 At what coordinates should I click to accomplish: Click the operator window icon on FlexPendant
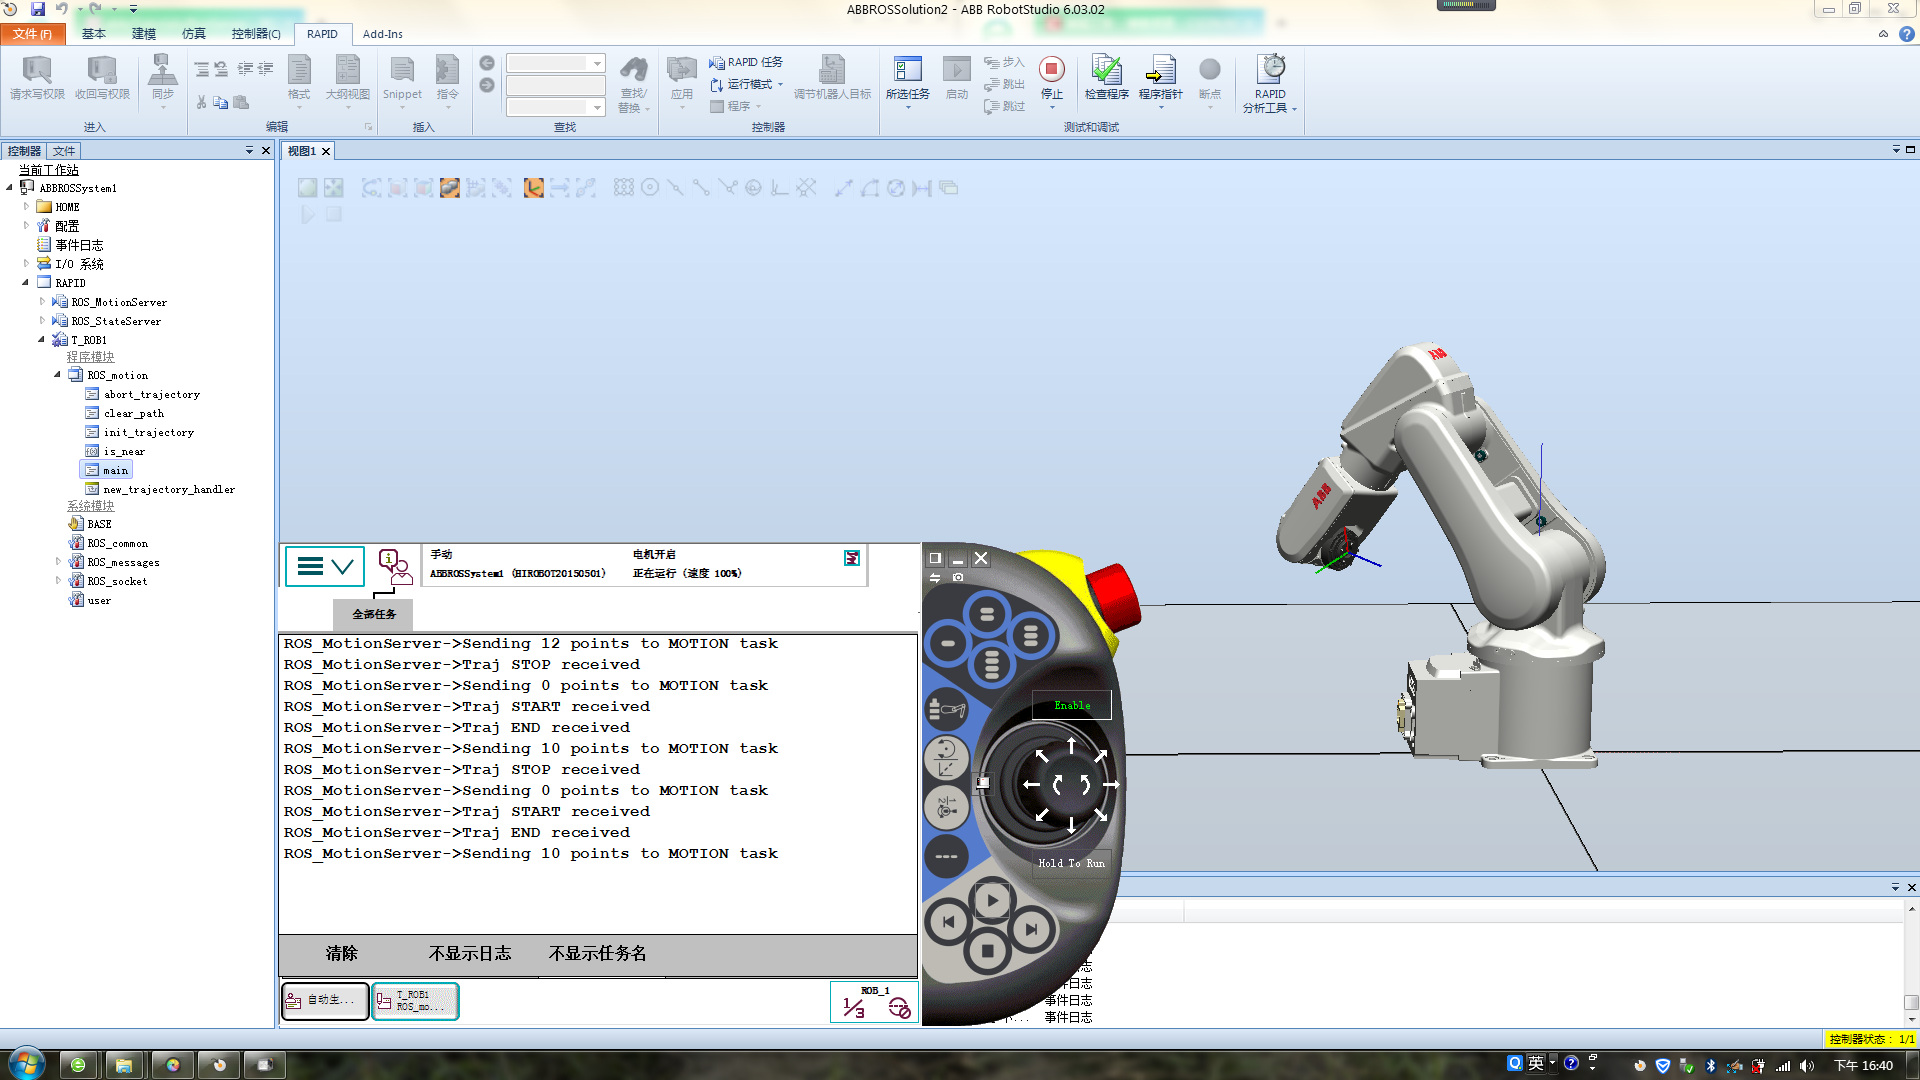coord(395,567)
